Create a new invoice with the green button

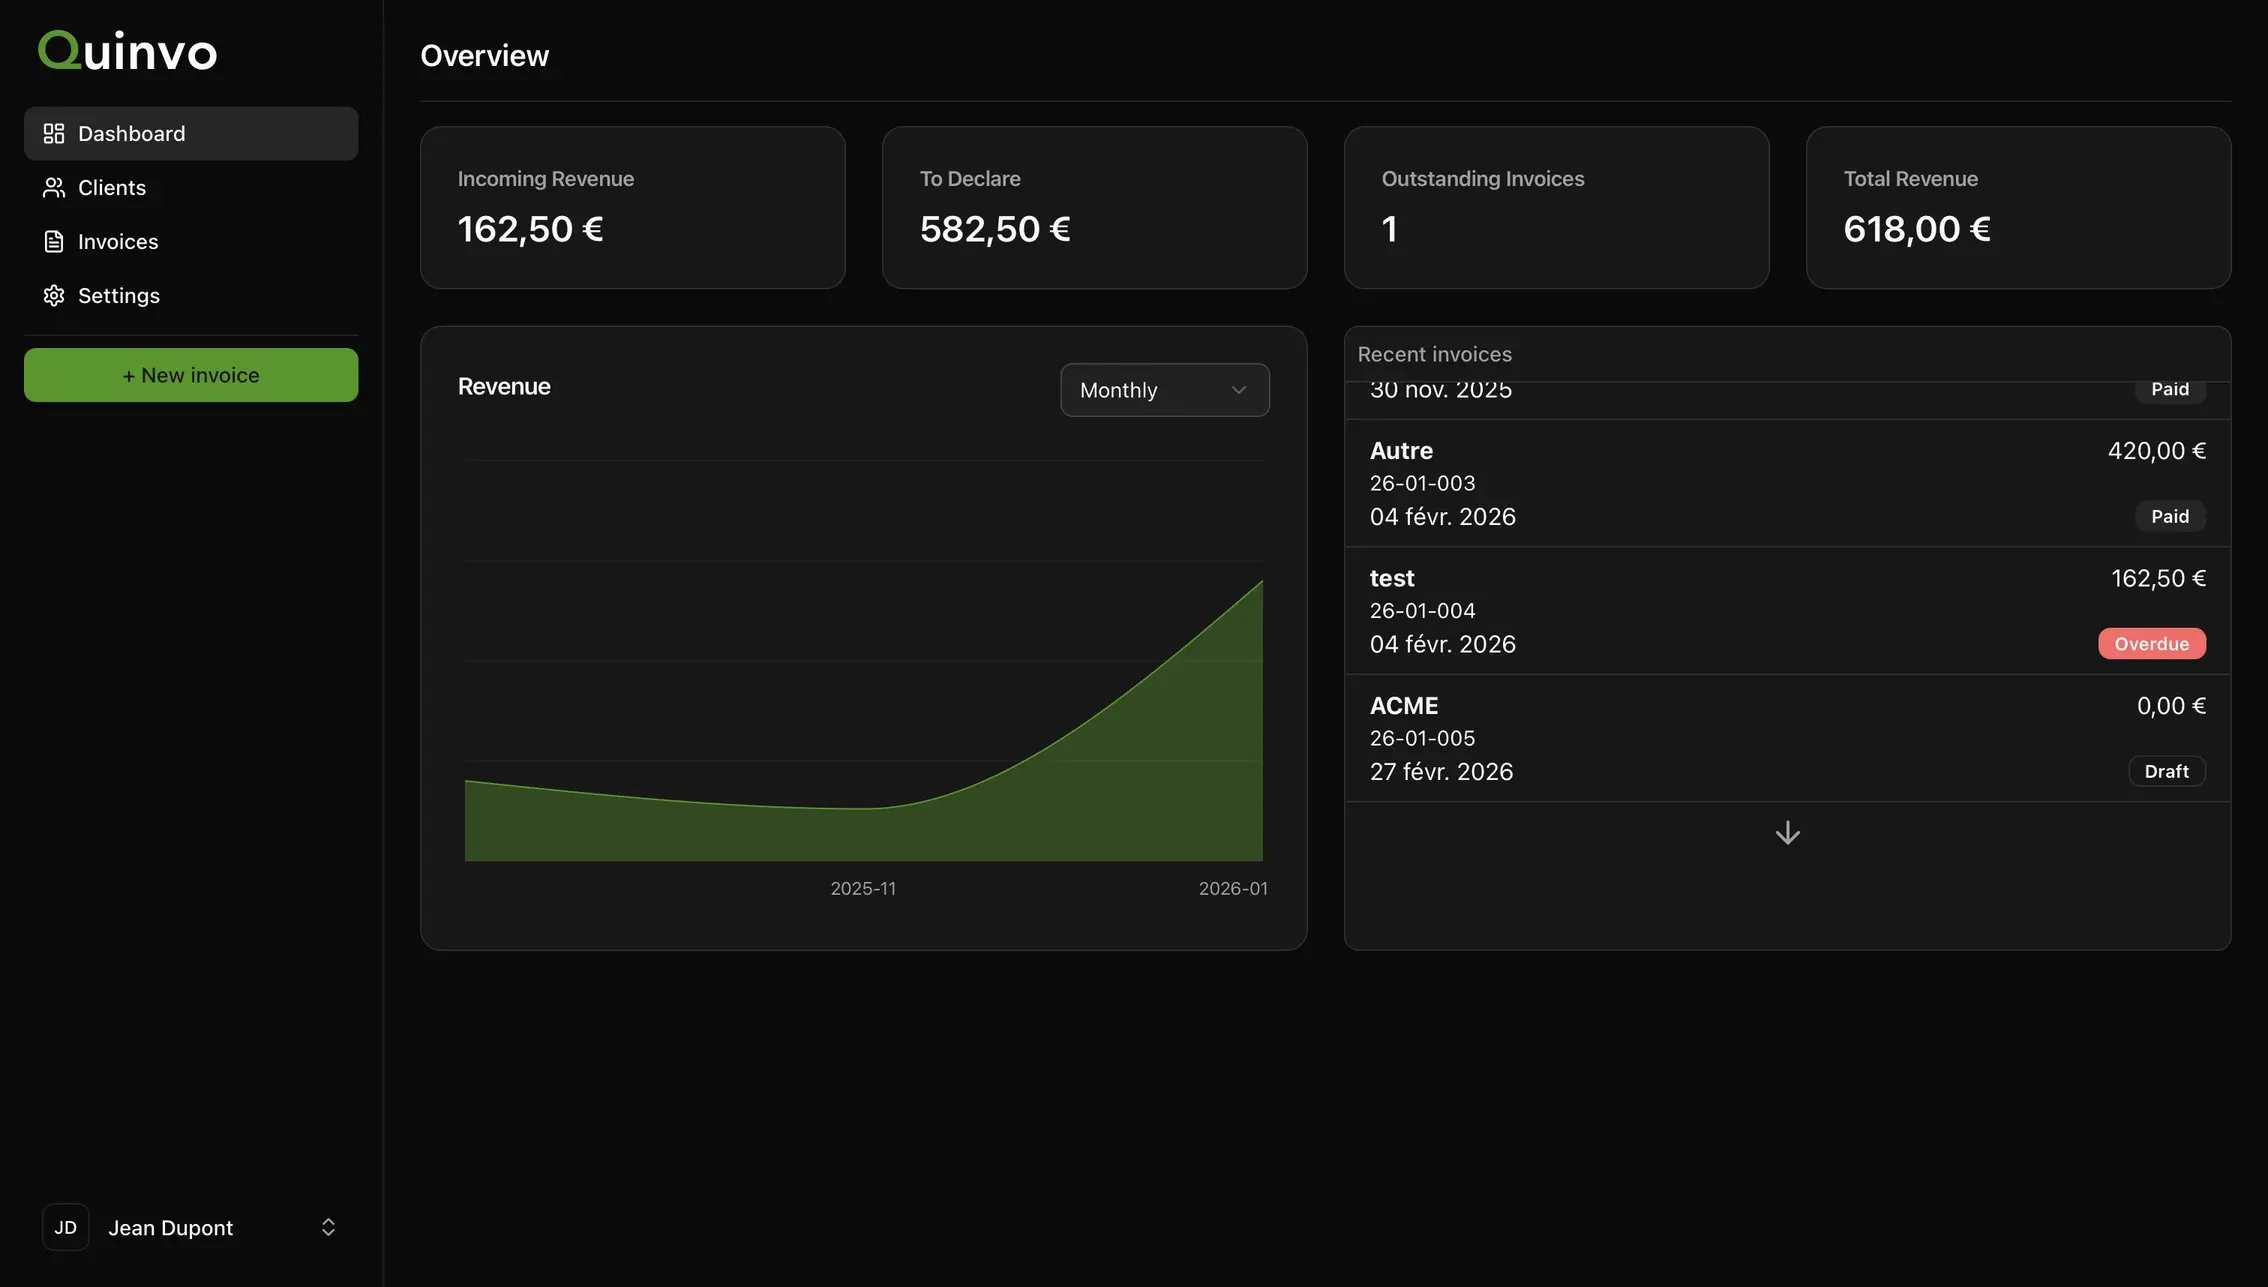point(191,375)
